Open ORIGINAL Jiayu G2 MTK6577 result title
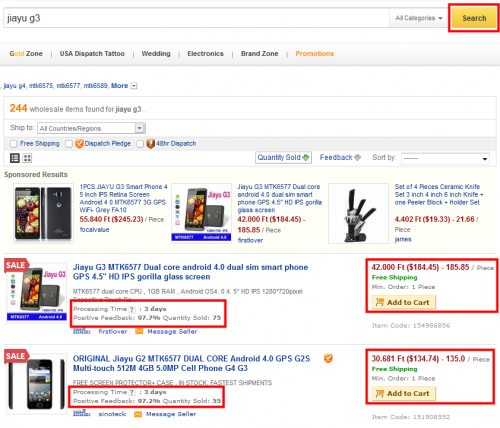Screen dimensions: 500x428 tap(191, 363)
